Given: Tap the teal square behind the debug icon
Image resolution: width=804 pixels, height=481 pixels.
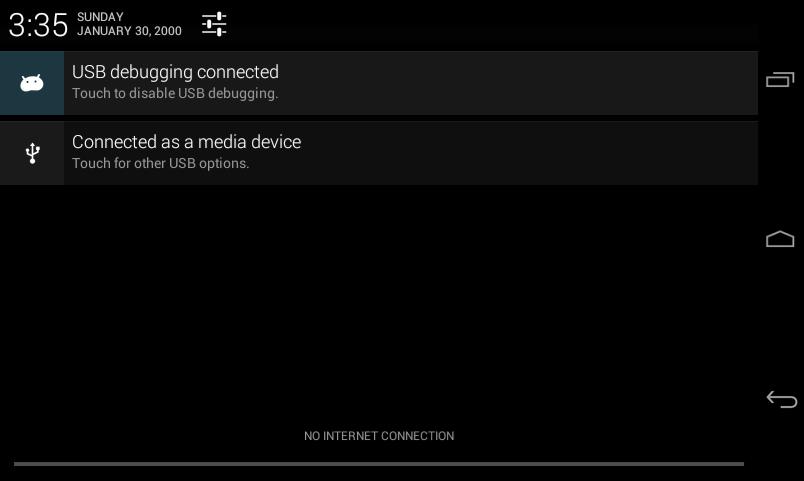Looking at the screenshot, I should (32, 83).
